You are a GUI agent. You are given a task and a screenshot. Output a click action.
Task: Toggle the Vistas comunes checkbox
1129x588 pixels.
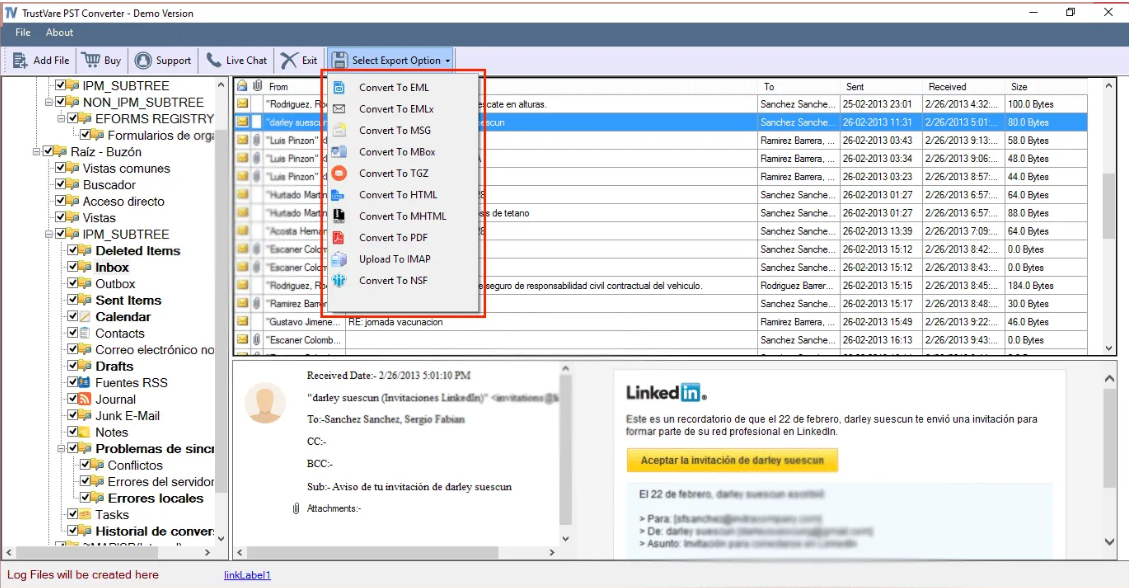[x=60, y=168]
